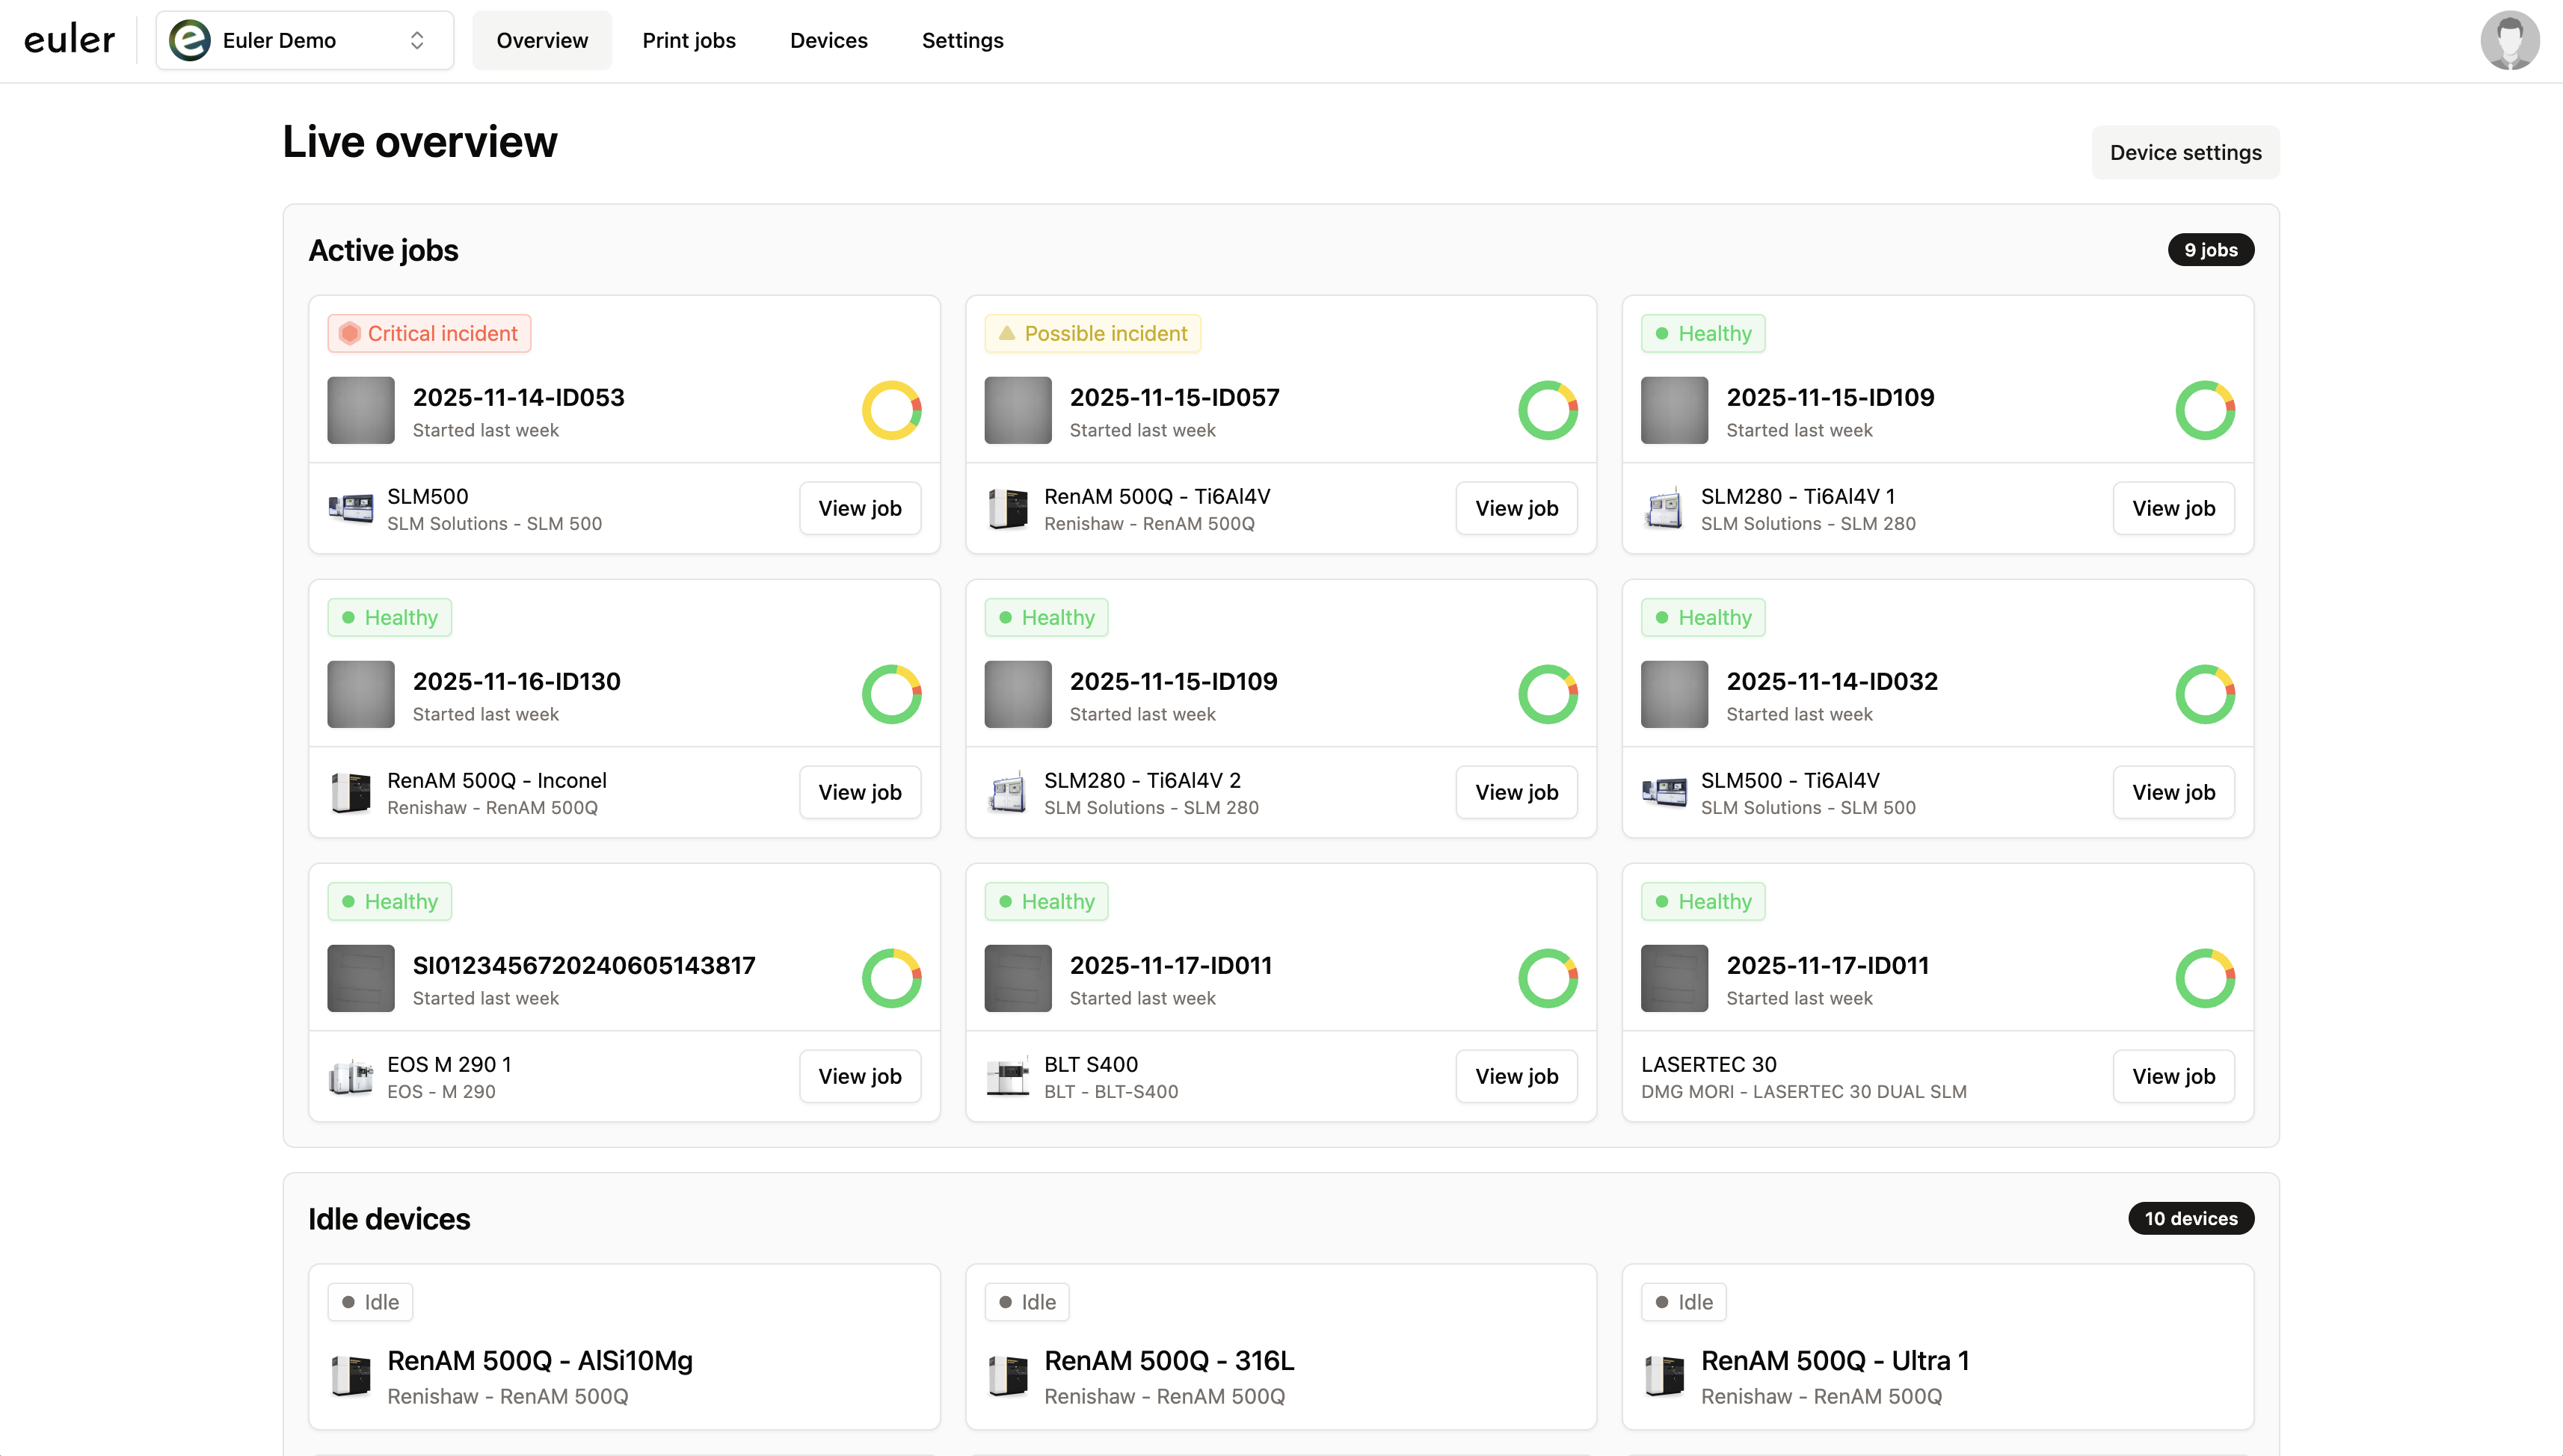Click the BLT S400 printer icon
Viewport: 2563px width, 1456px height.
pos(1008,1076)
